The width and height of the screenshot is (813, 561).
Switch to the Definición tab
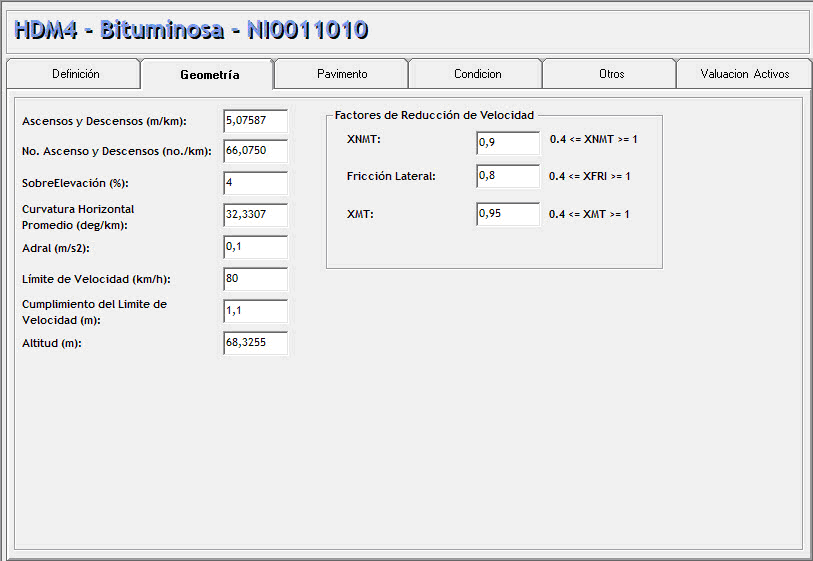75,74
